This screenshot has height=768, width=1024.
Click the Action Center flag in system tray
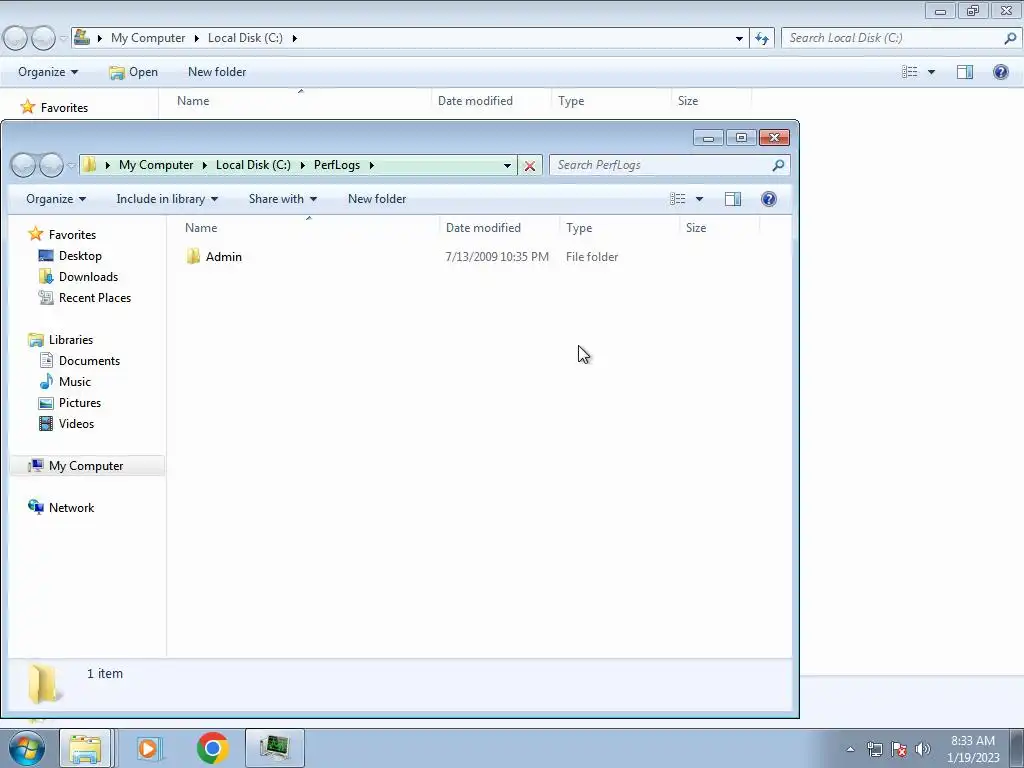click(x=899, y=749)
